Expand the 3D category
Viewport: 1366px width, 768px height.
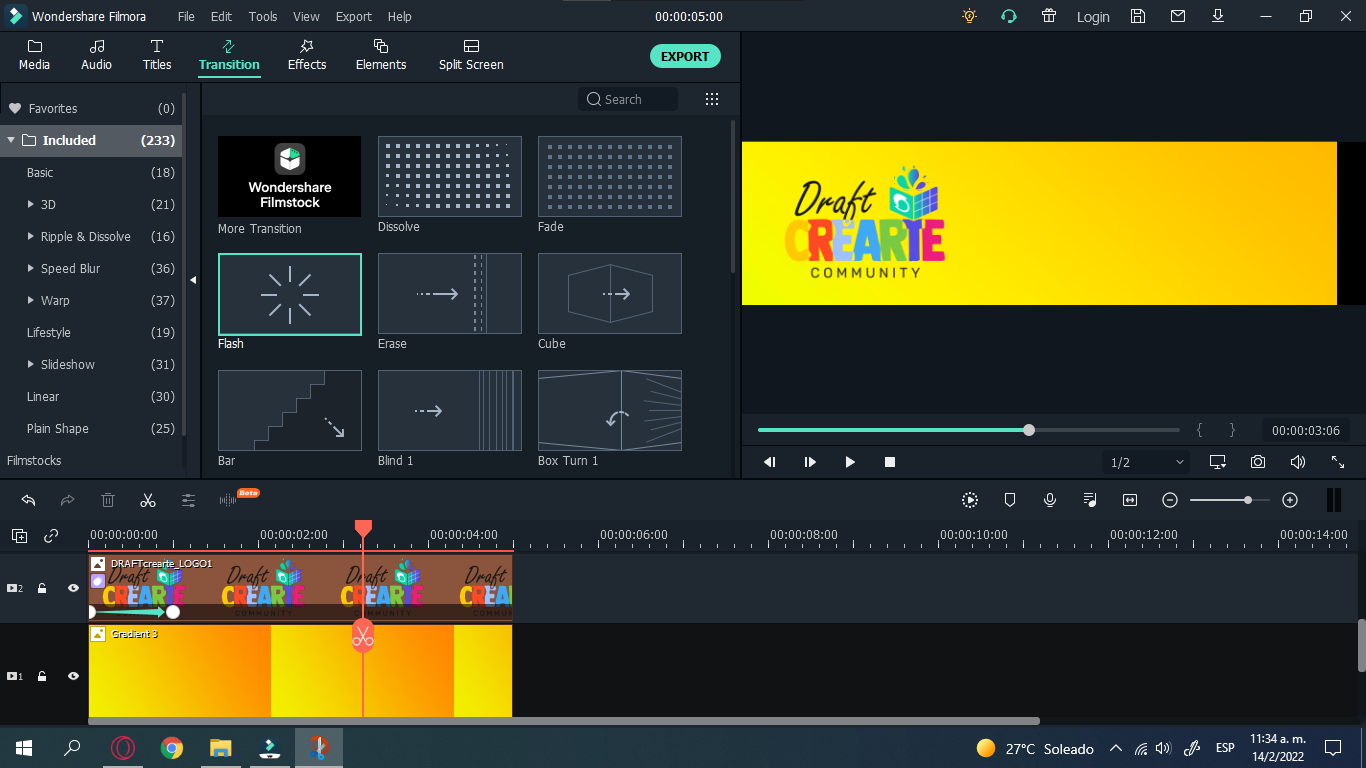[x=31, y=204]
